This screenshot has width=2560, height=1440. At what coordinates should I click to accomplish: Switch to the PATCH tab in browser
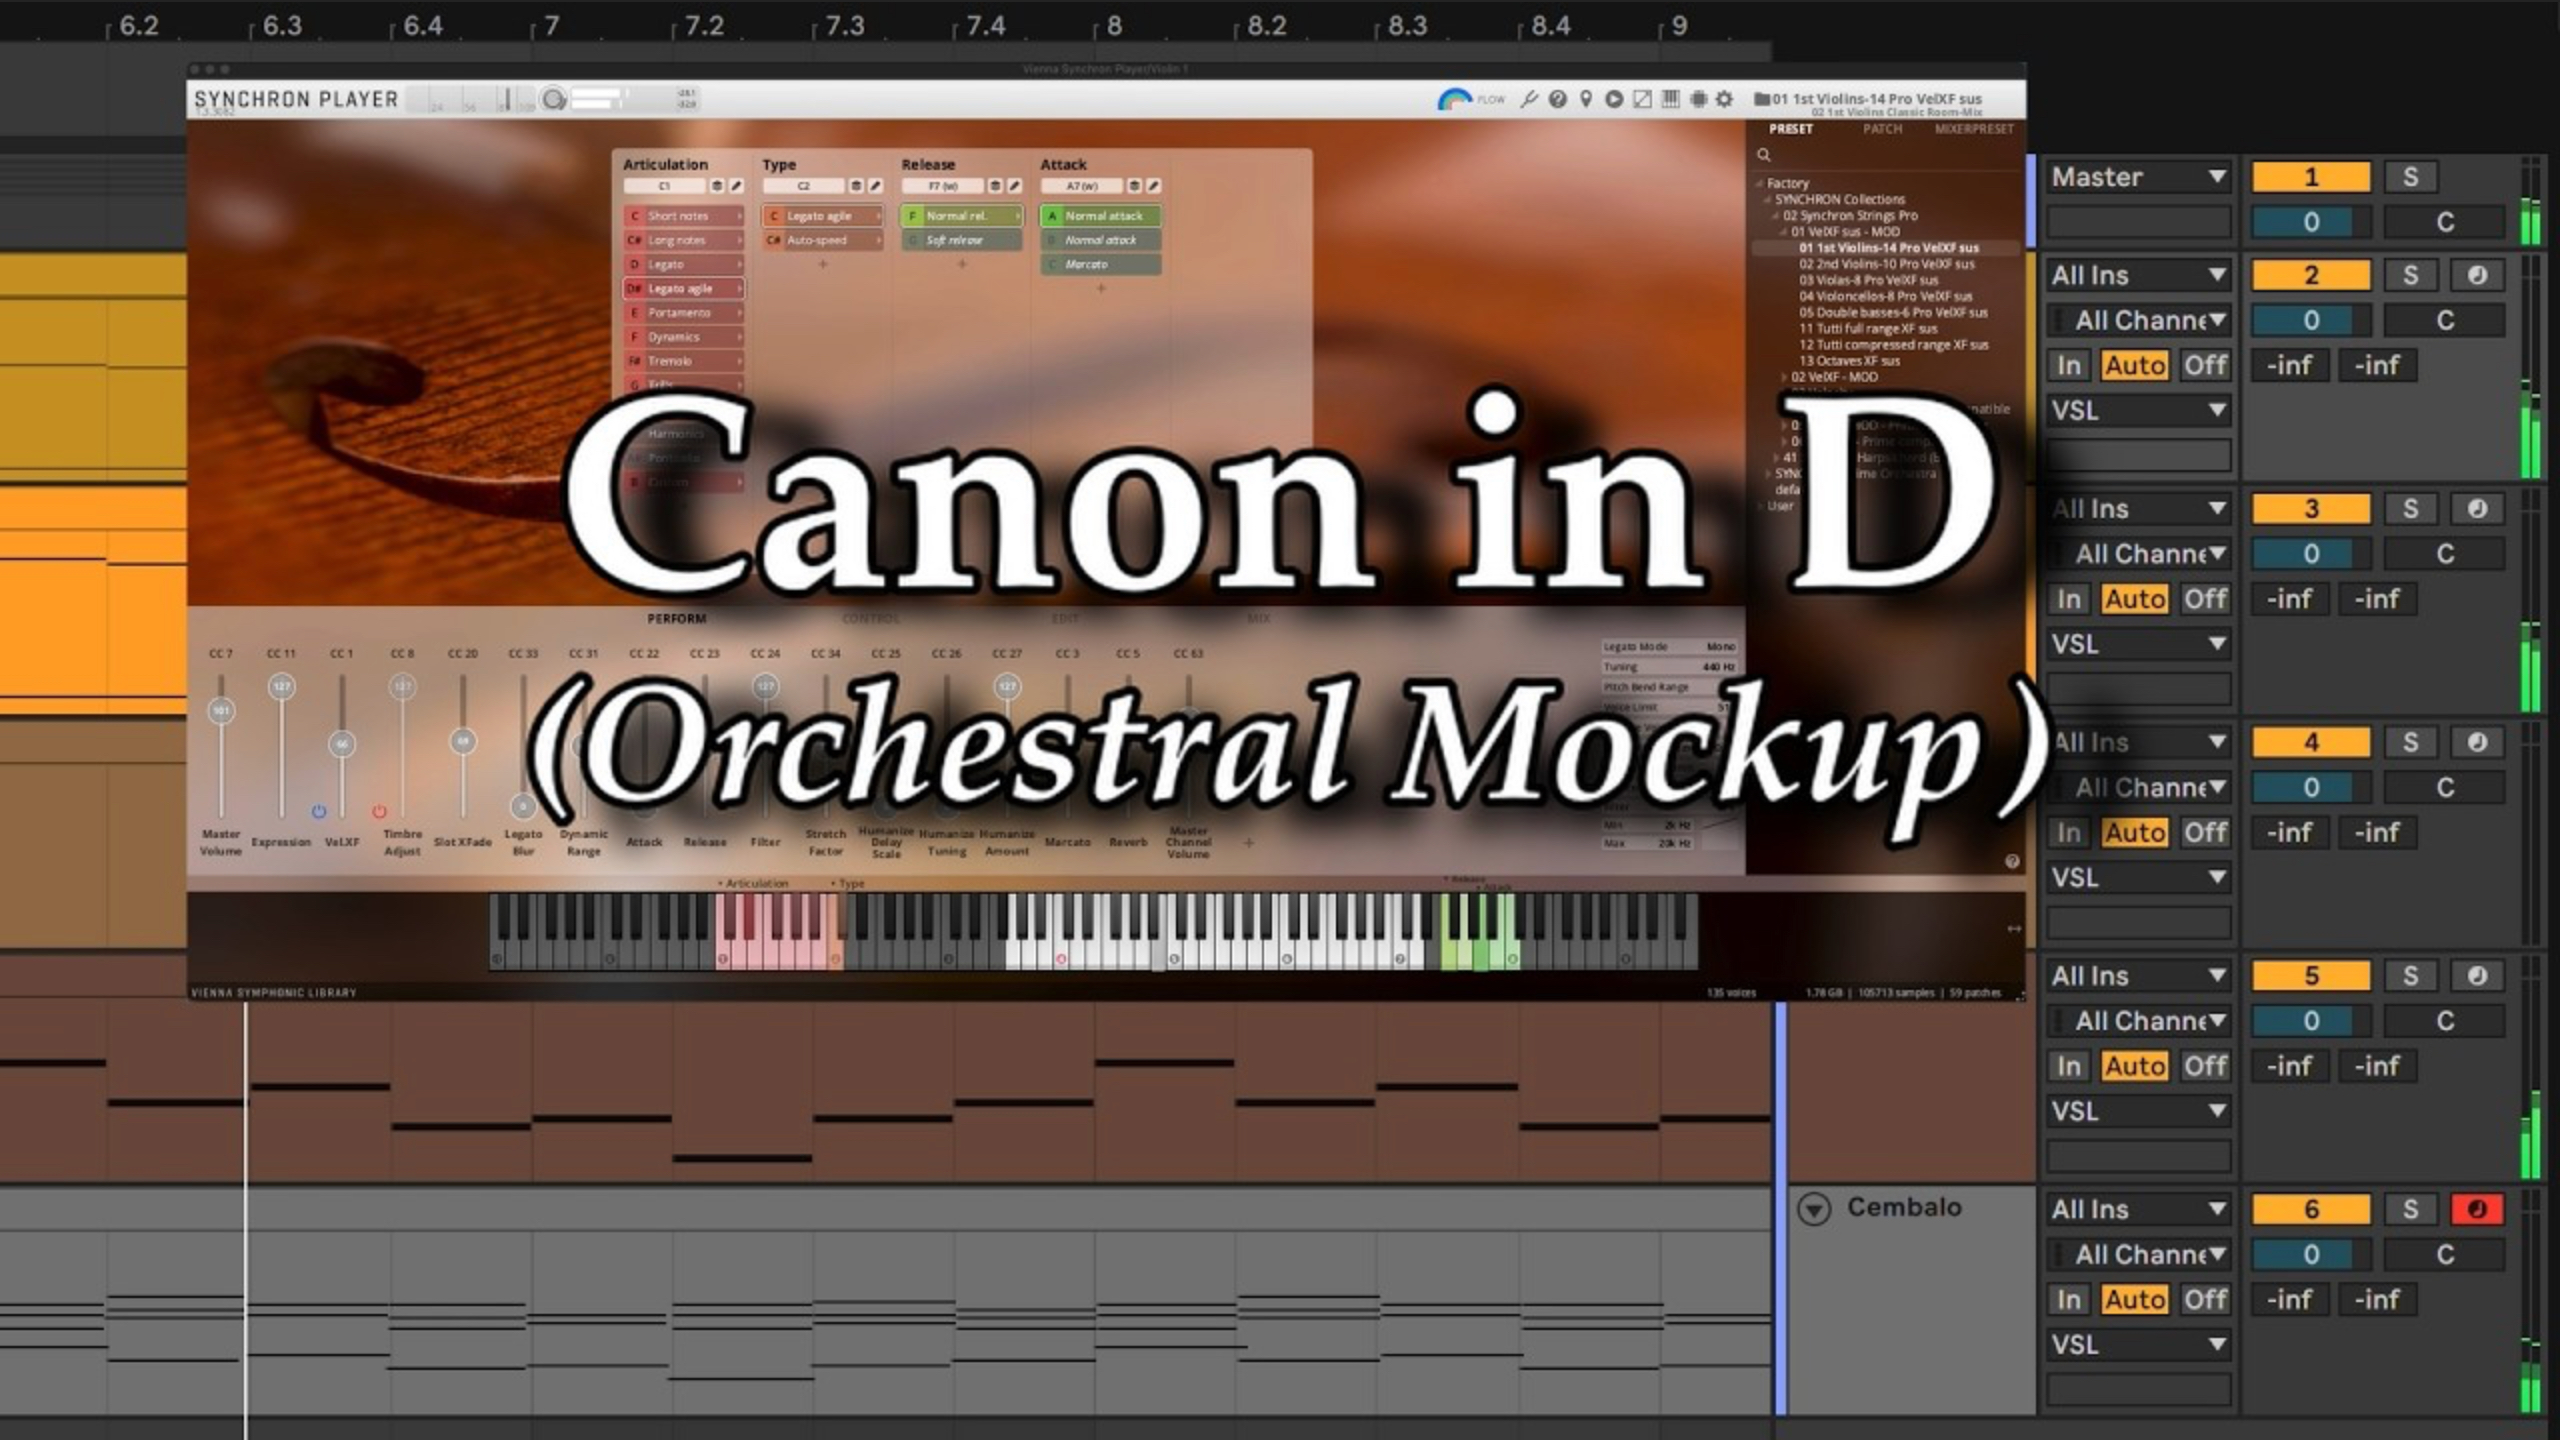[x=1882, y=129]
